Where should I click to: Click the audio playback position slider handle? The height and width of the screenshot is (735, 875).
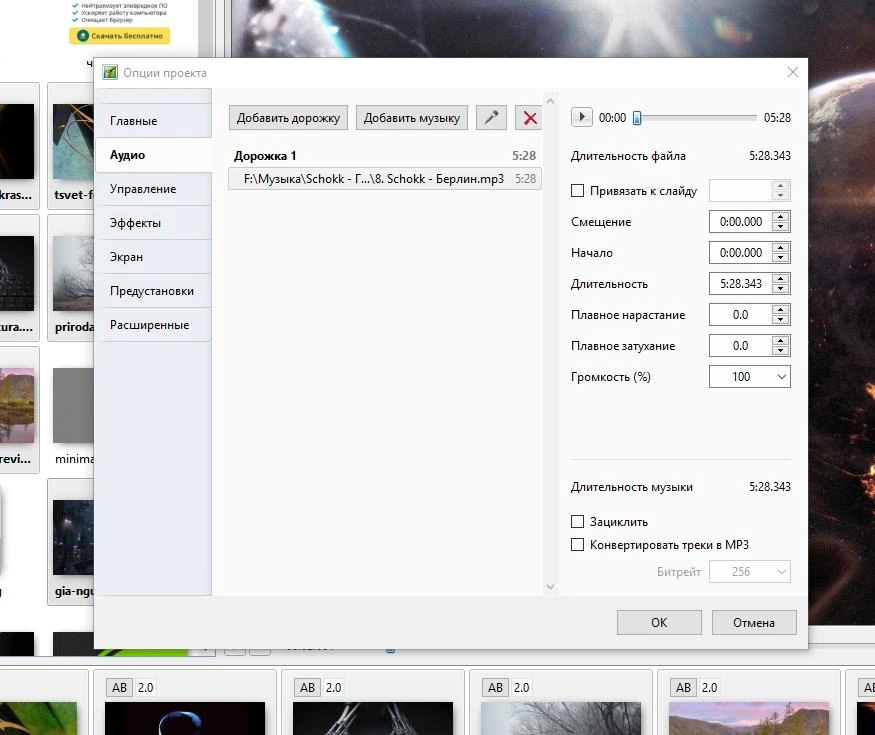(x=637, y=118)
